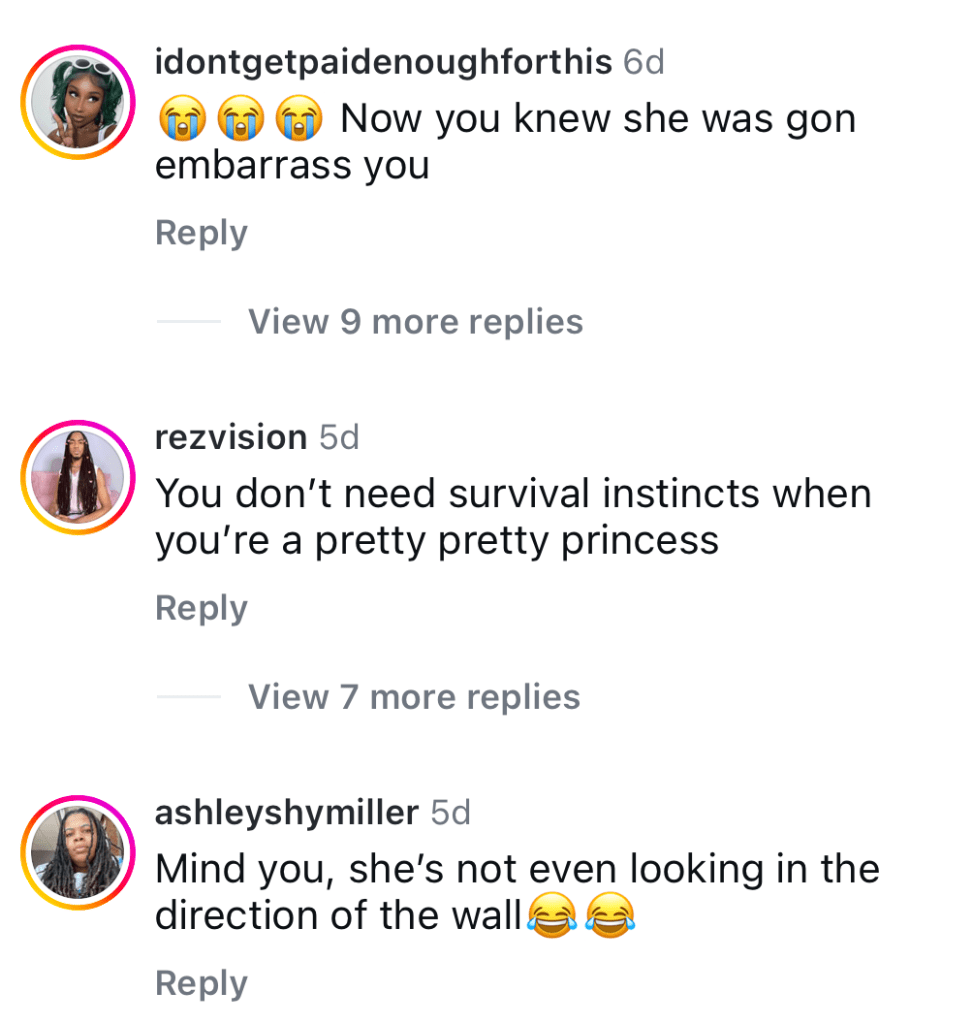Screen dimensions: 973x1024
Task: Click the idontgetpaidenoughforthis username
Action: coord(383,62)
